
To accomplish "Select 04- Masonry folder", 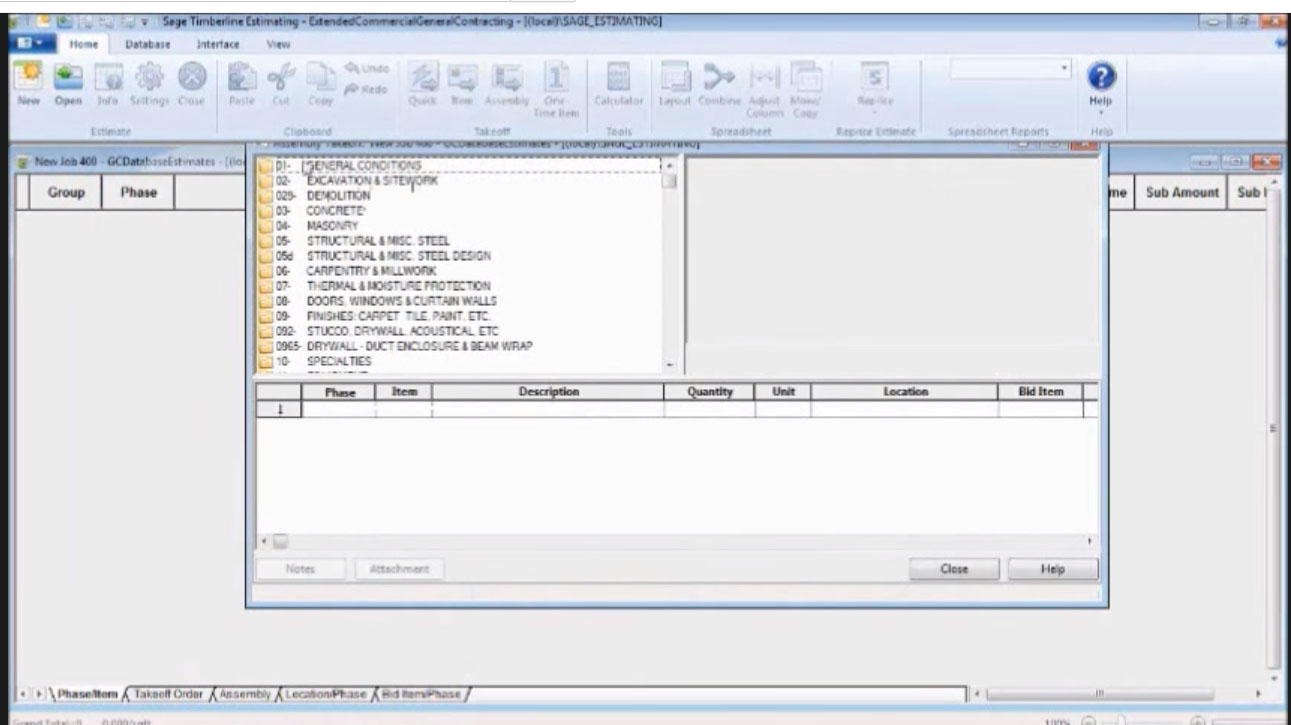I will (x=309, y=226).
